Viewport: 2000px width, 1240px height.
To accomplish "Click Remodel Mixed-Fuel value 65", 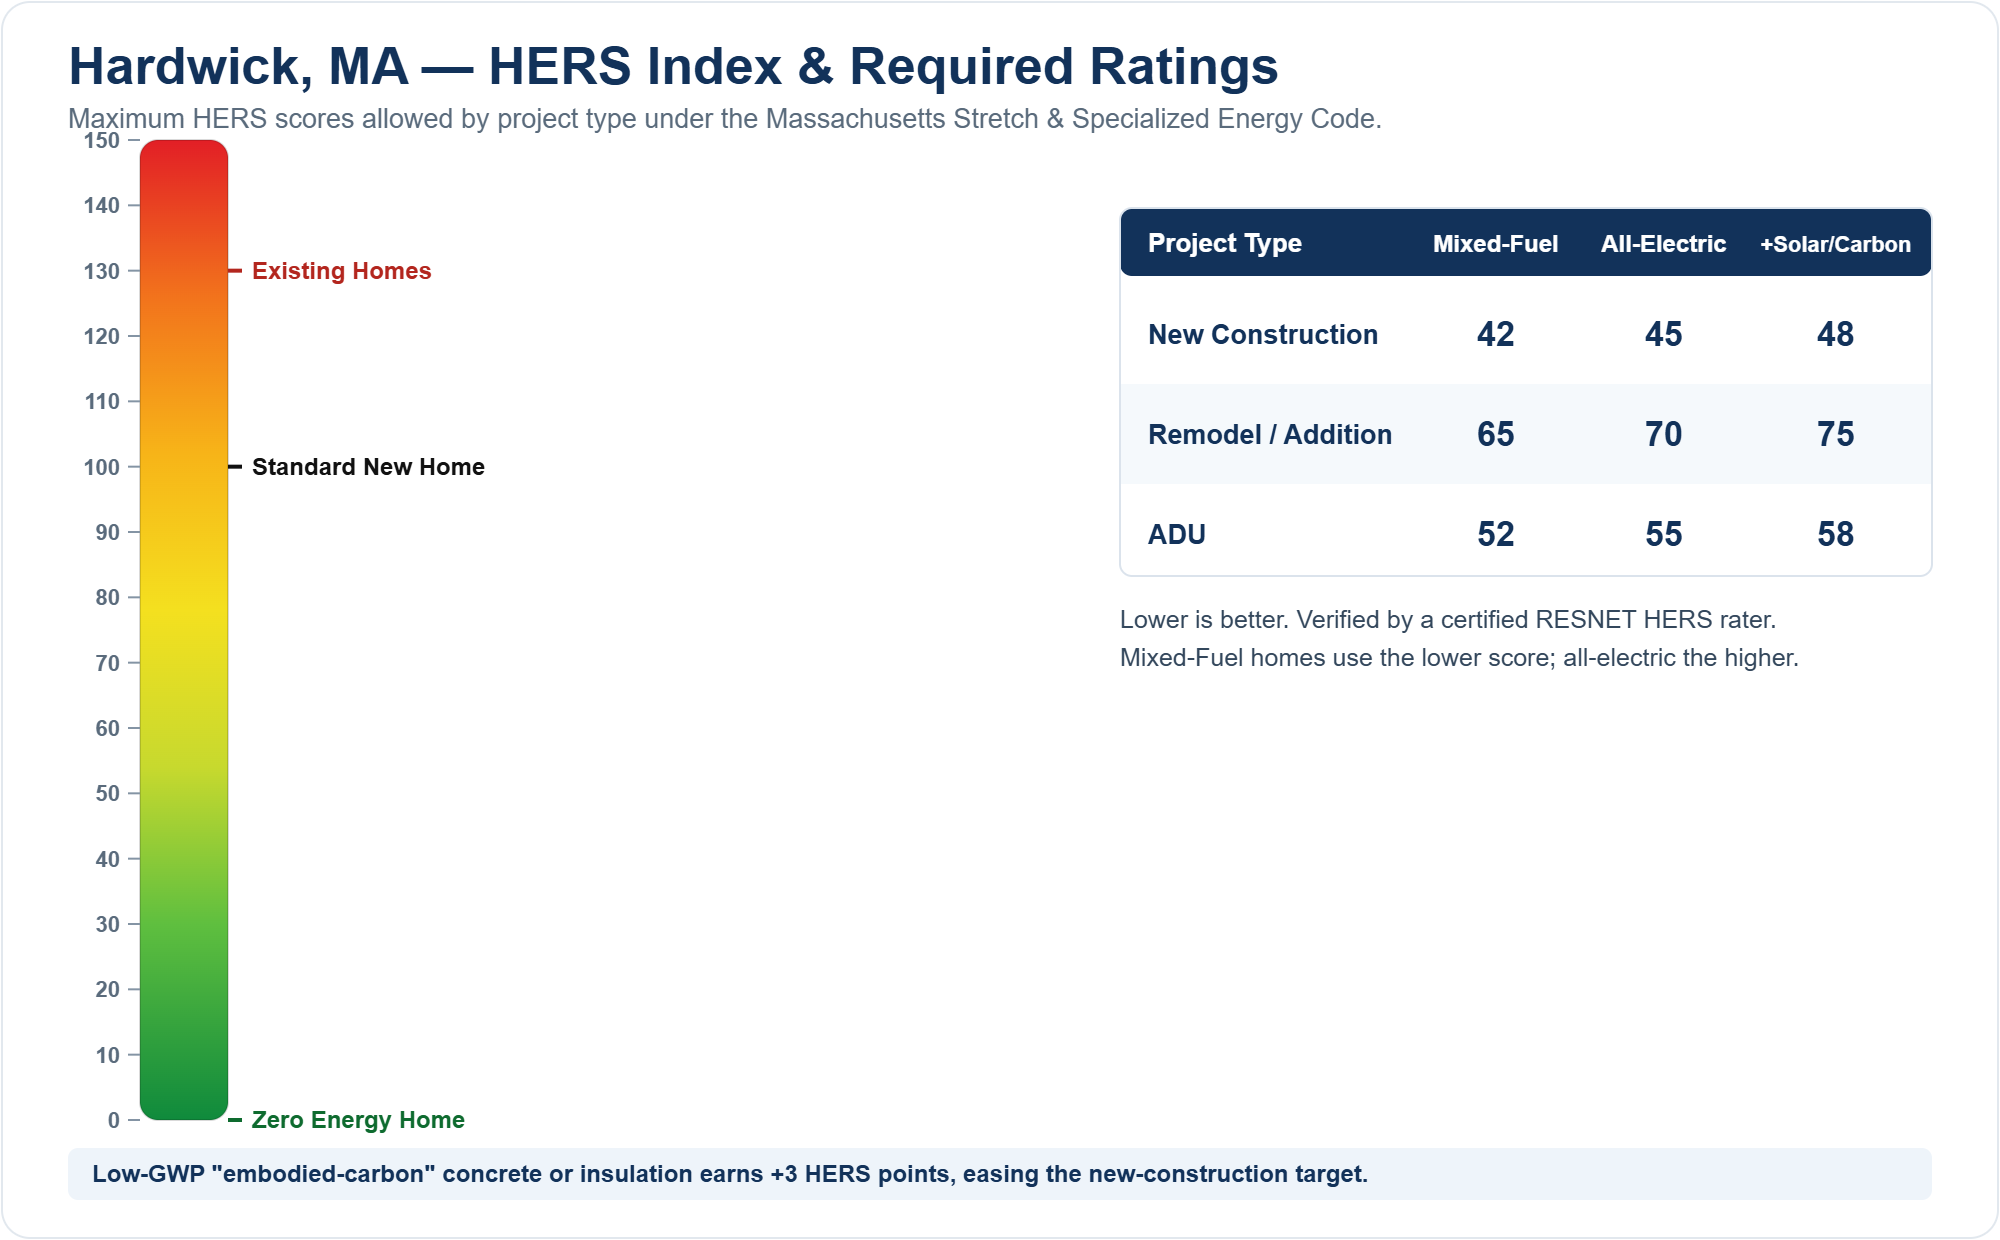I will pyautogui.click(x=1496, y=434).
